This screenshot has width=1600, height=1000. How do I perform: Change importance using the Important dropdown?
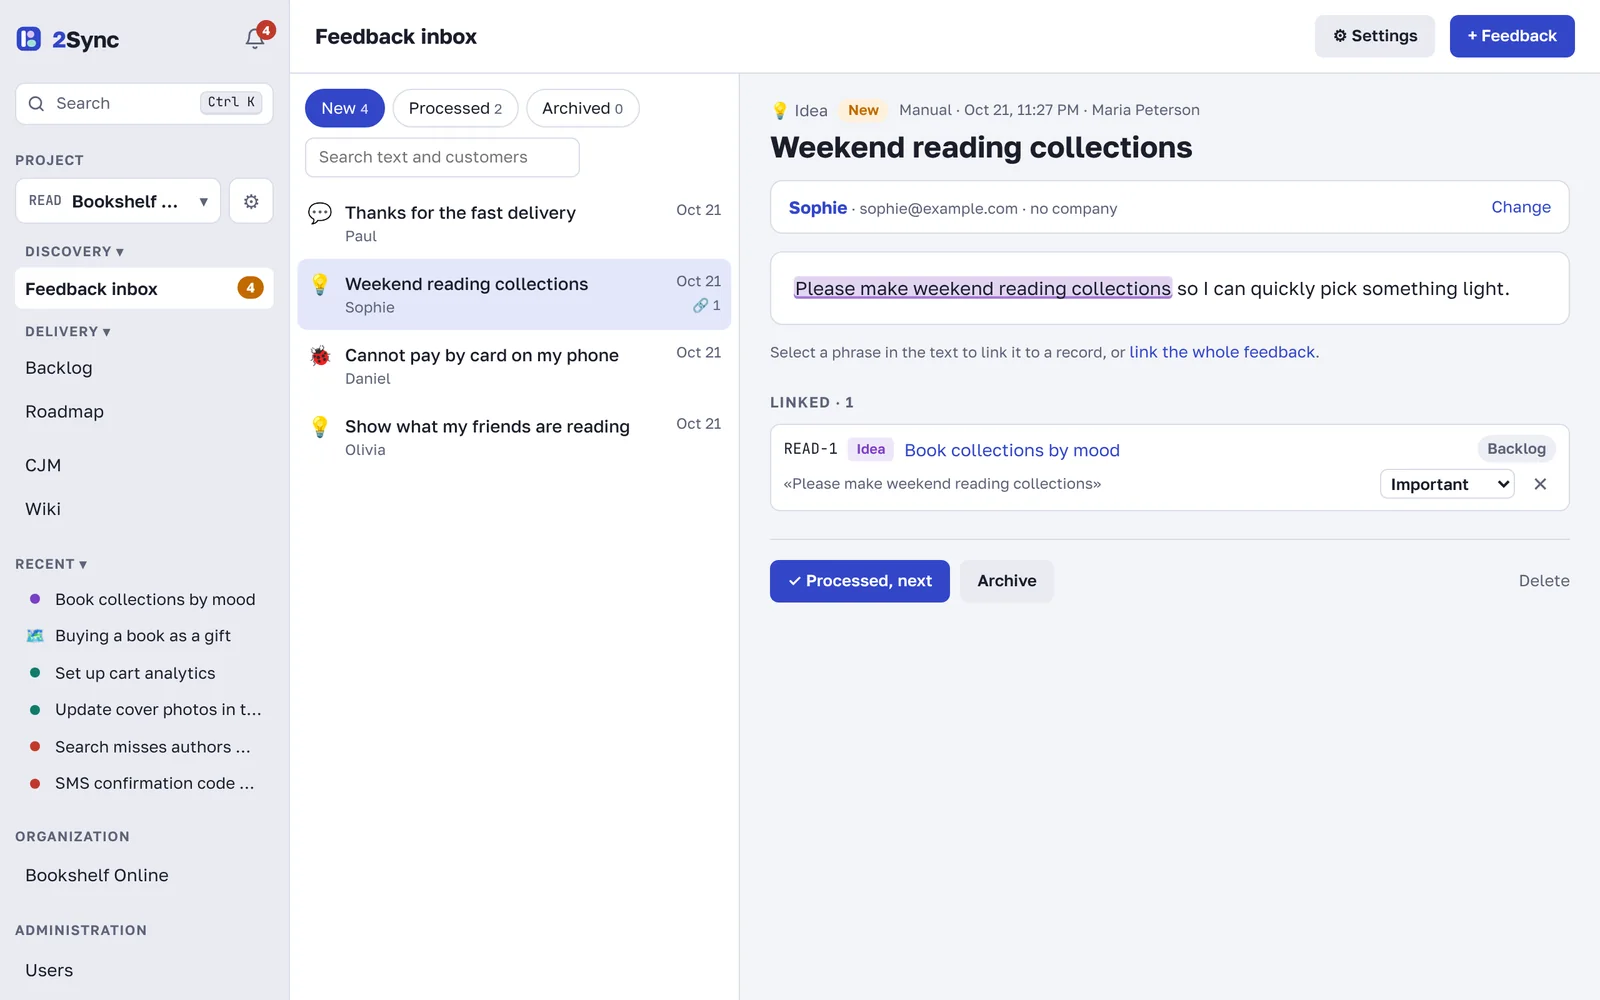1447,484
